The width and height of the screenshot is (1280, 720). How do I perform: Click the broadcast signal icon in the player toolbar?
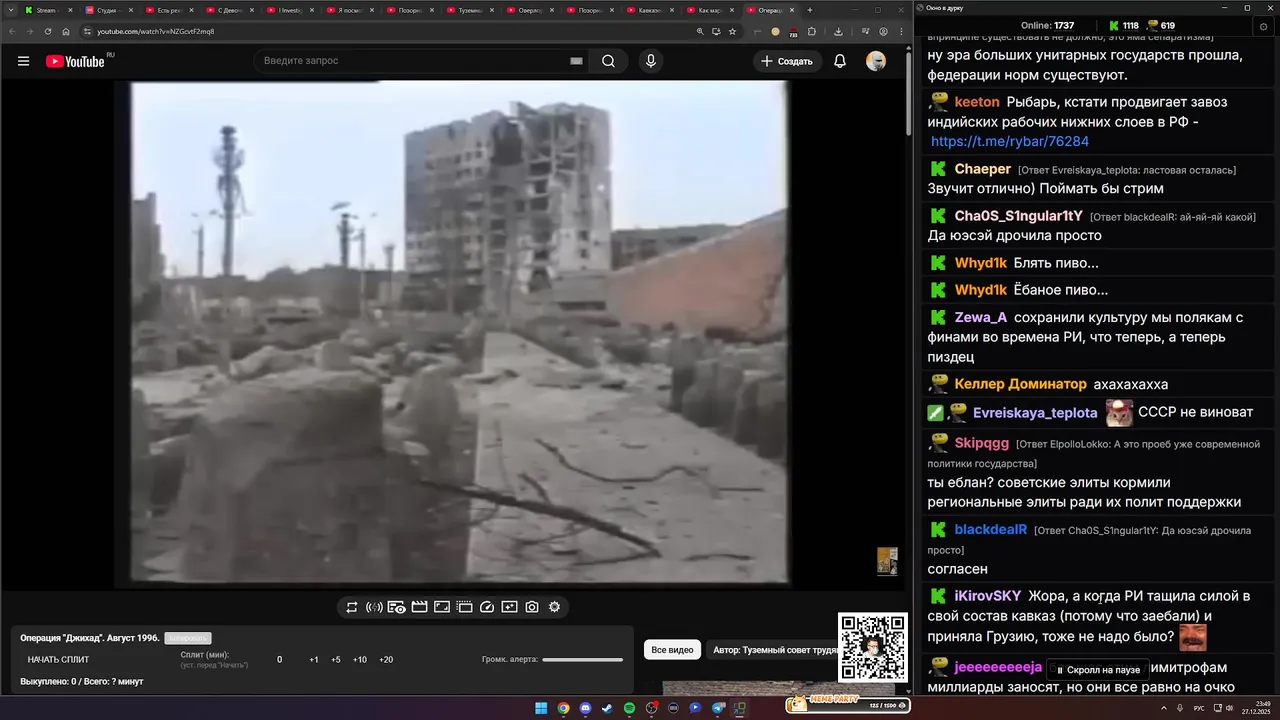click(x=374, y=607)
